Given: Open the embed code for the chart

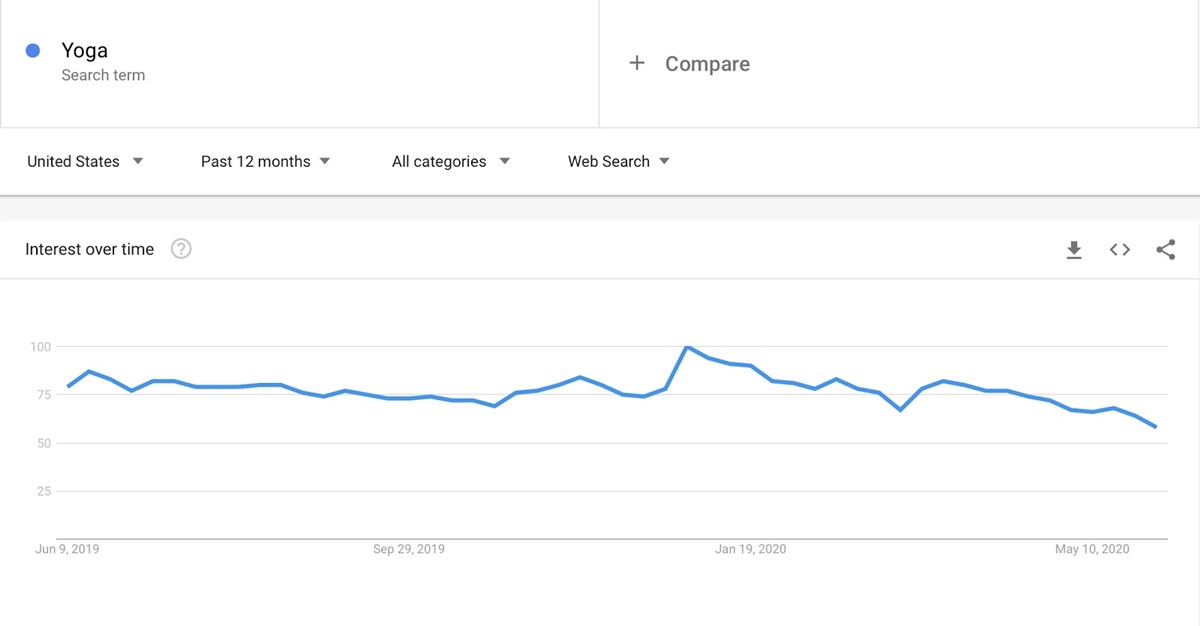Looking at the screenshot, I should 1119,249.
